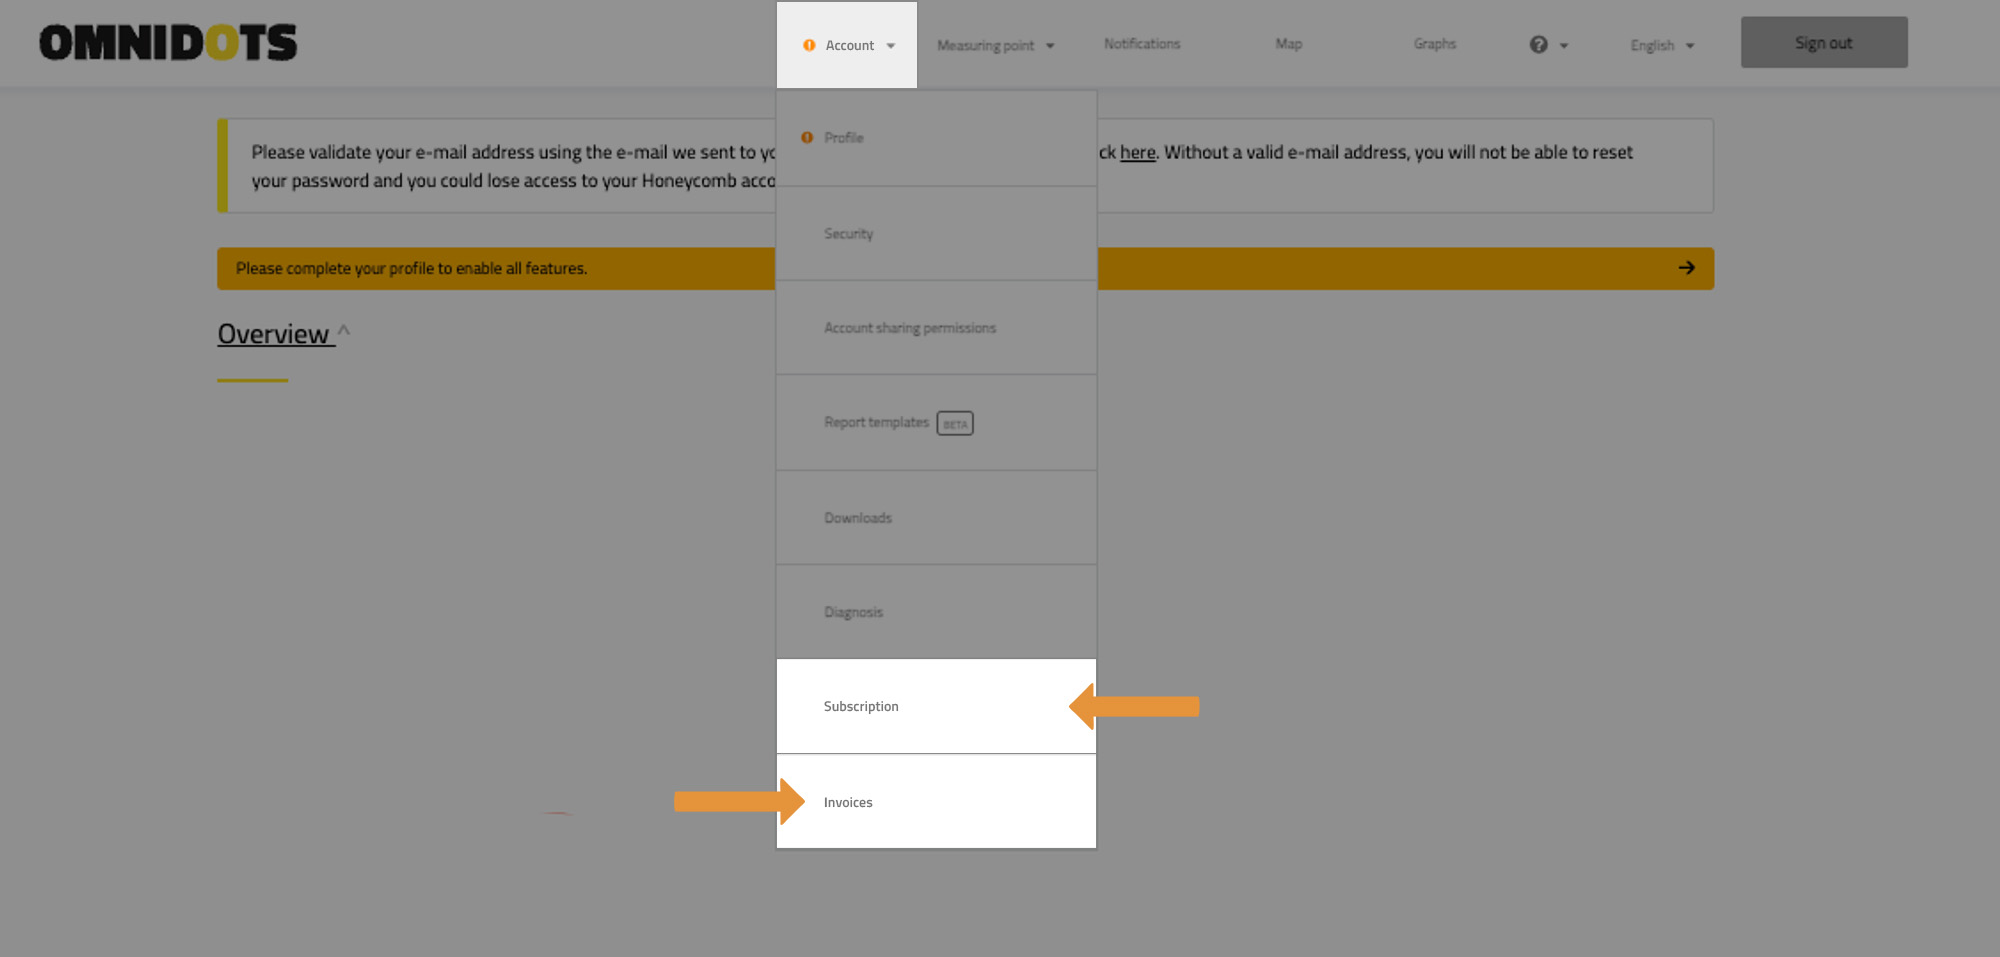Click the arrow on the yellow profile banner

click(x=1686, y=268)
